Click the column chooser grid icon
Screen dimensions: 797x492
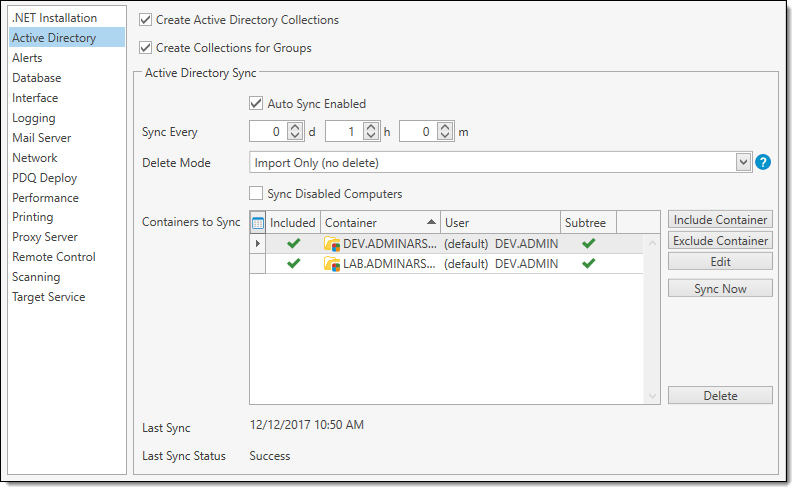coord(257,223)
